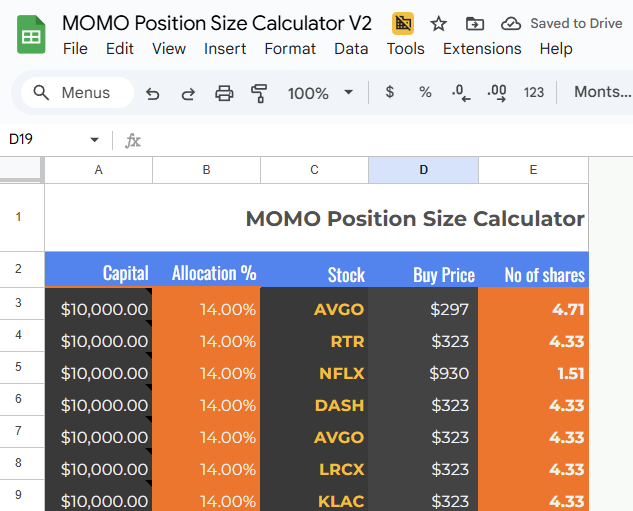Click the Redo arrow in toolbar
Viewport: 633px width, 511px height.
[188, 93]
